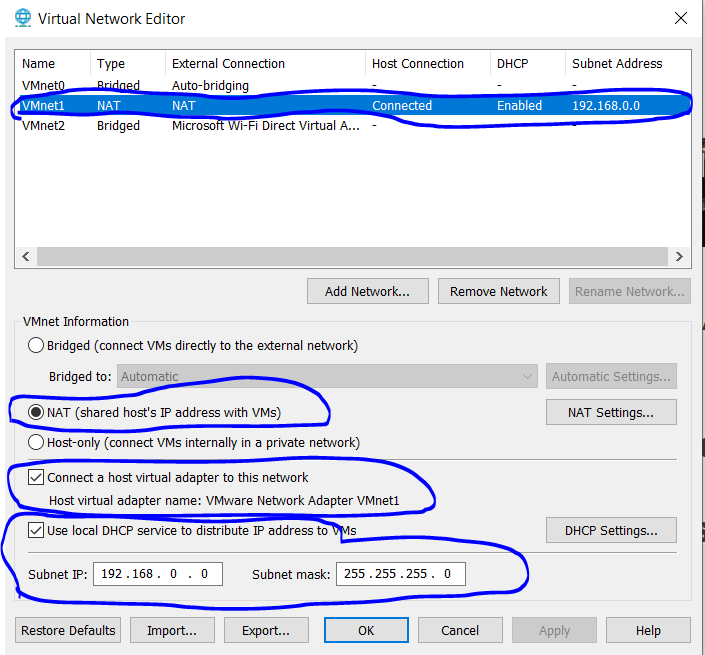Close the Virtual Network Editor window
The width and height of the screenshot is (705, 655).
pos(681,18)
